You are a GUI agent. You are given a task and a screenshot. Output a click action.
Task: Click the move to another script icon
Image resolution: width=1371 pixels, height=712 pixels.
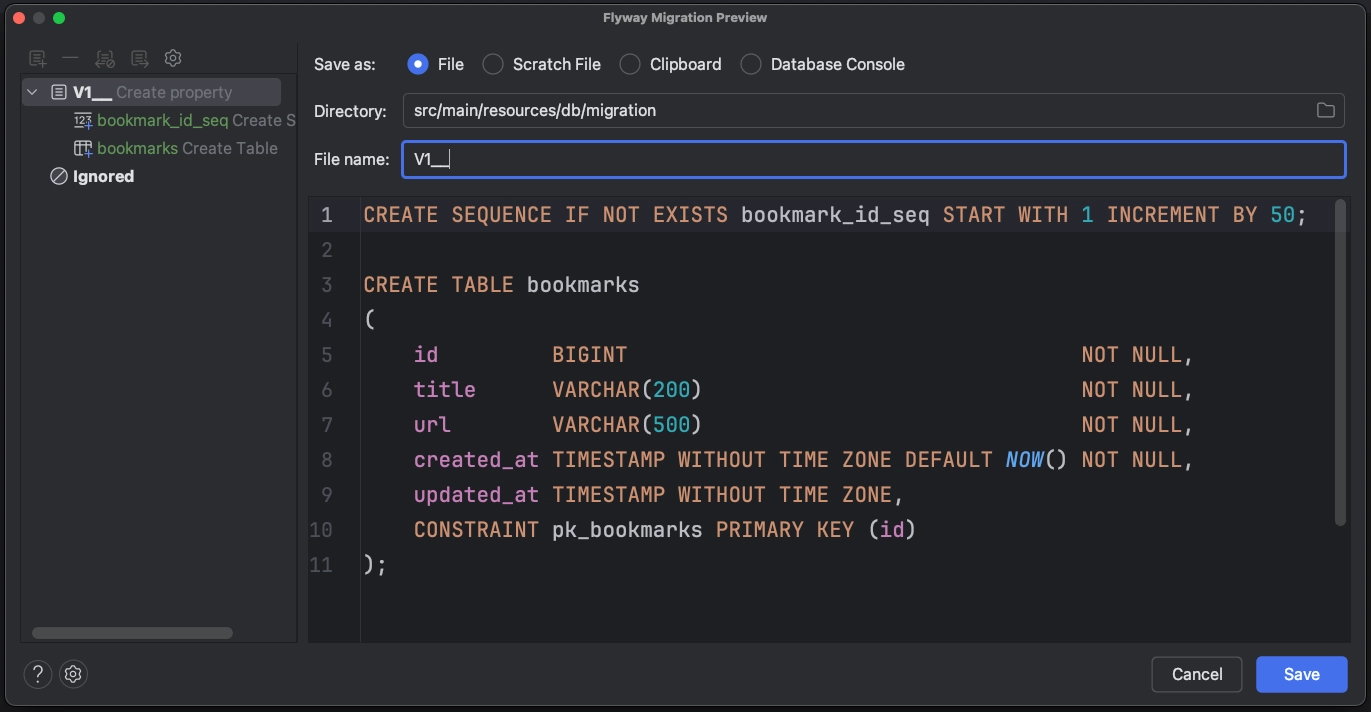(138, 58)
